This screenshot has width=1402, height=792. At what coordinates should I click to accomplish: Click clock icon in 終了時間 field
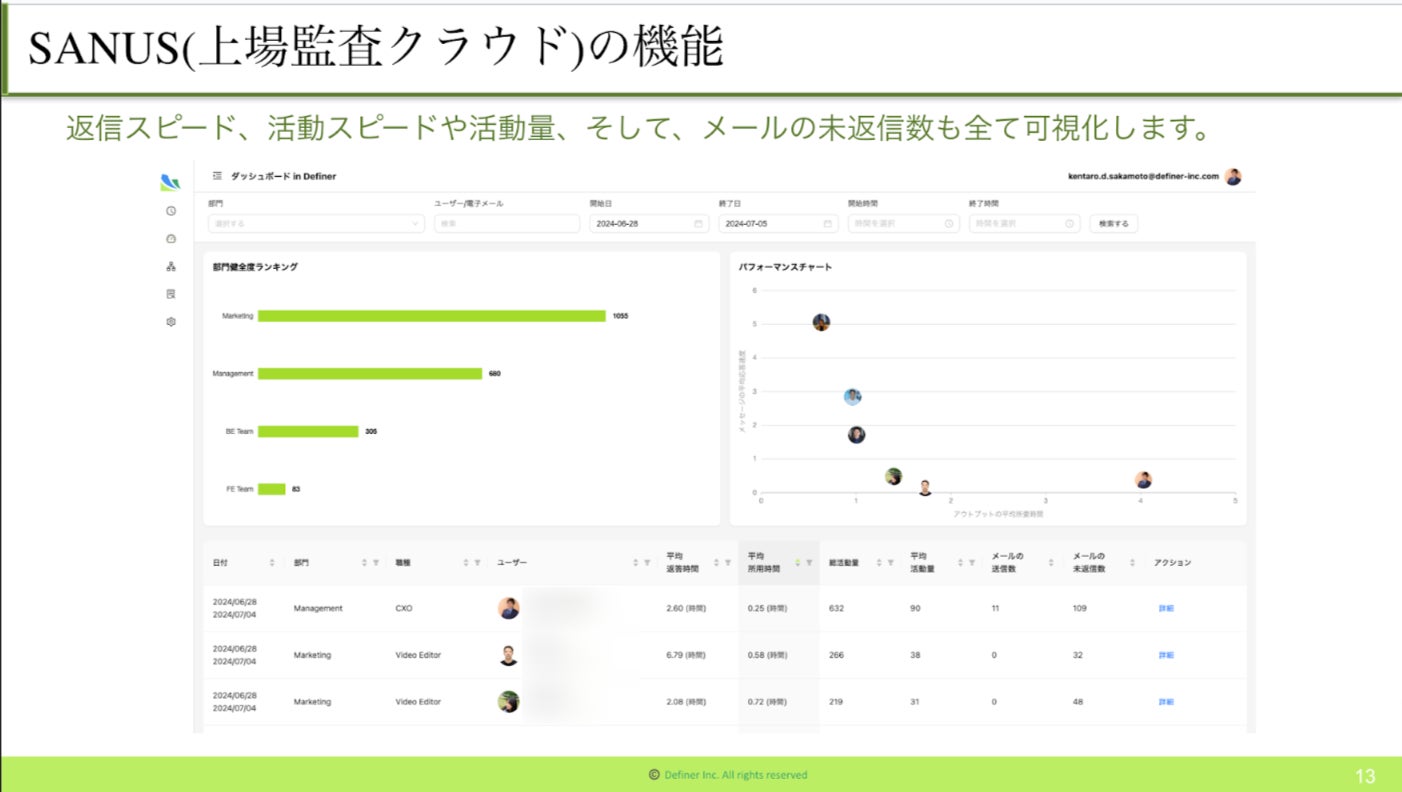coord(1070,224)
